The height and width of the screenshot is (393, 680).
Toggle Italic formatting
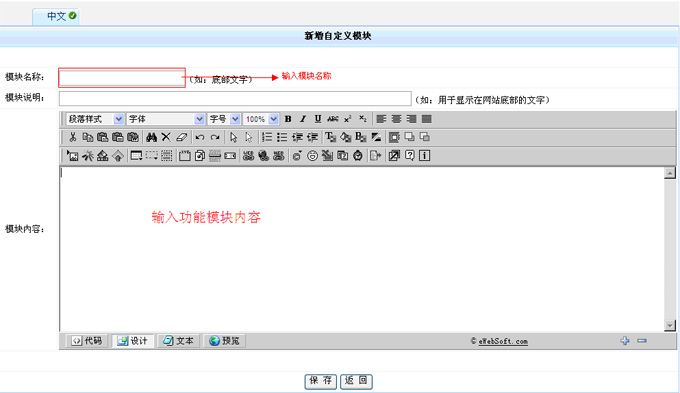coord(303,119)
